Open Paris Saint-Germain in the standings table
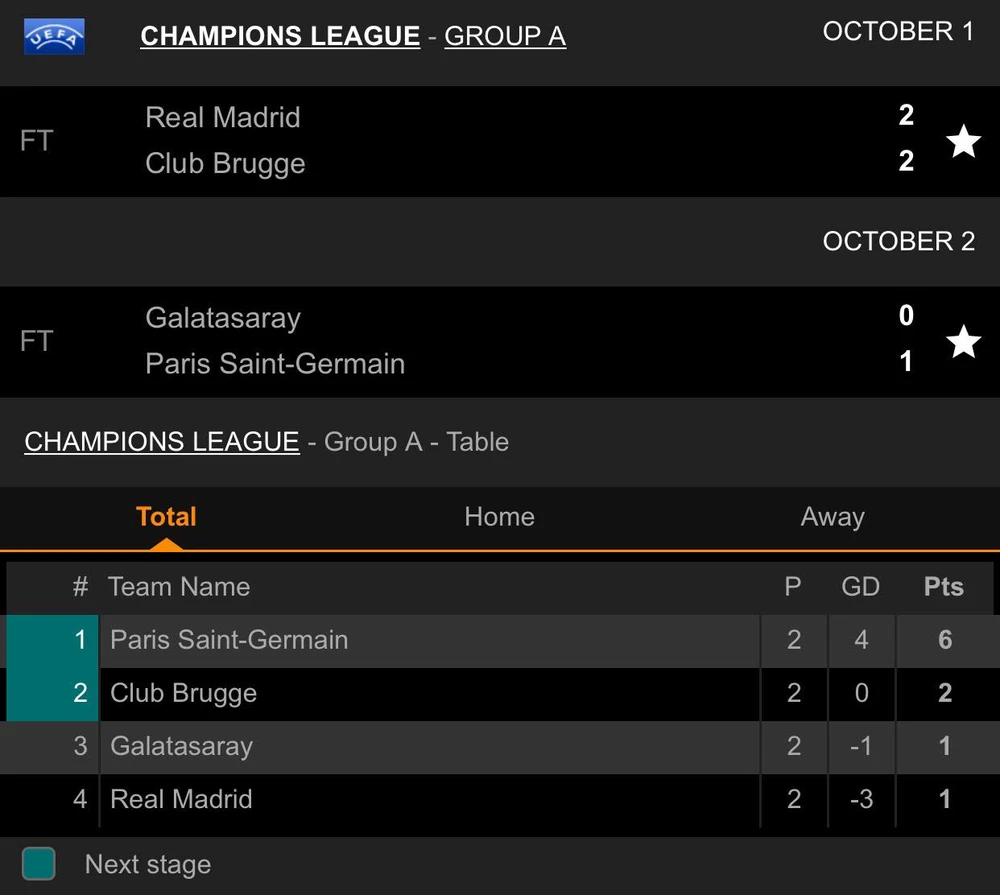1000x895 pixels. coord(229,640)
